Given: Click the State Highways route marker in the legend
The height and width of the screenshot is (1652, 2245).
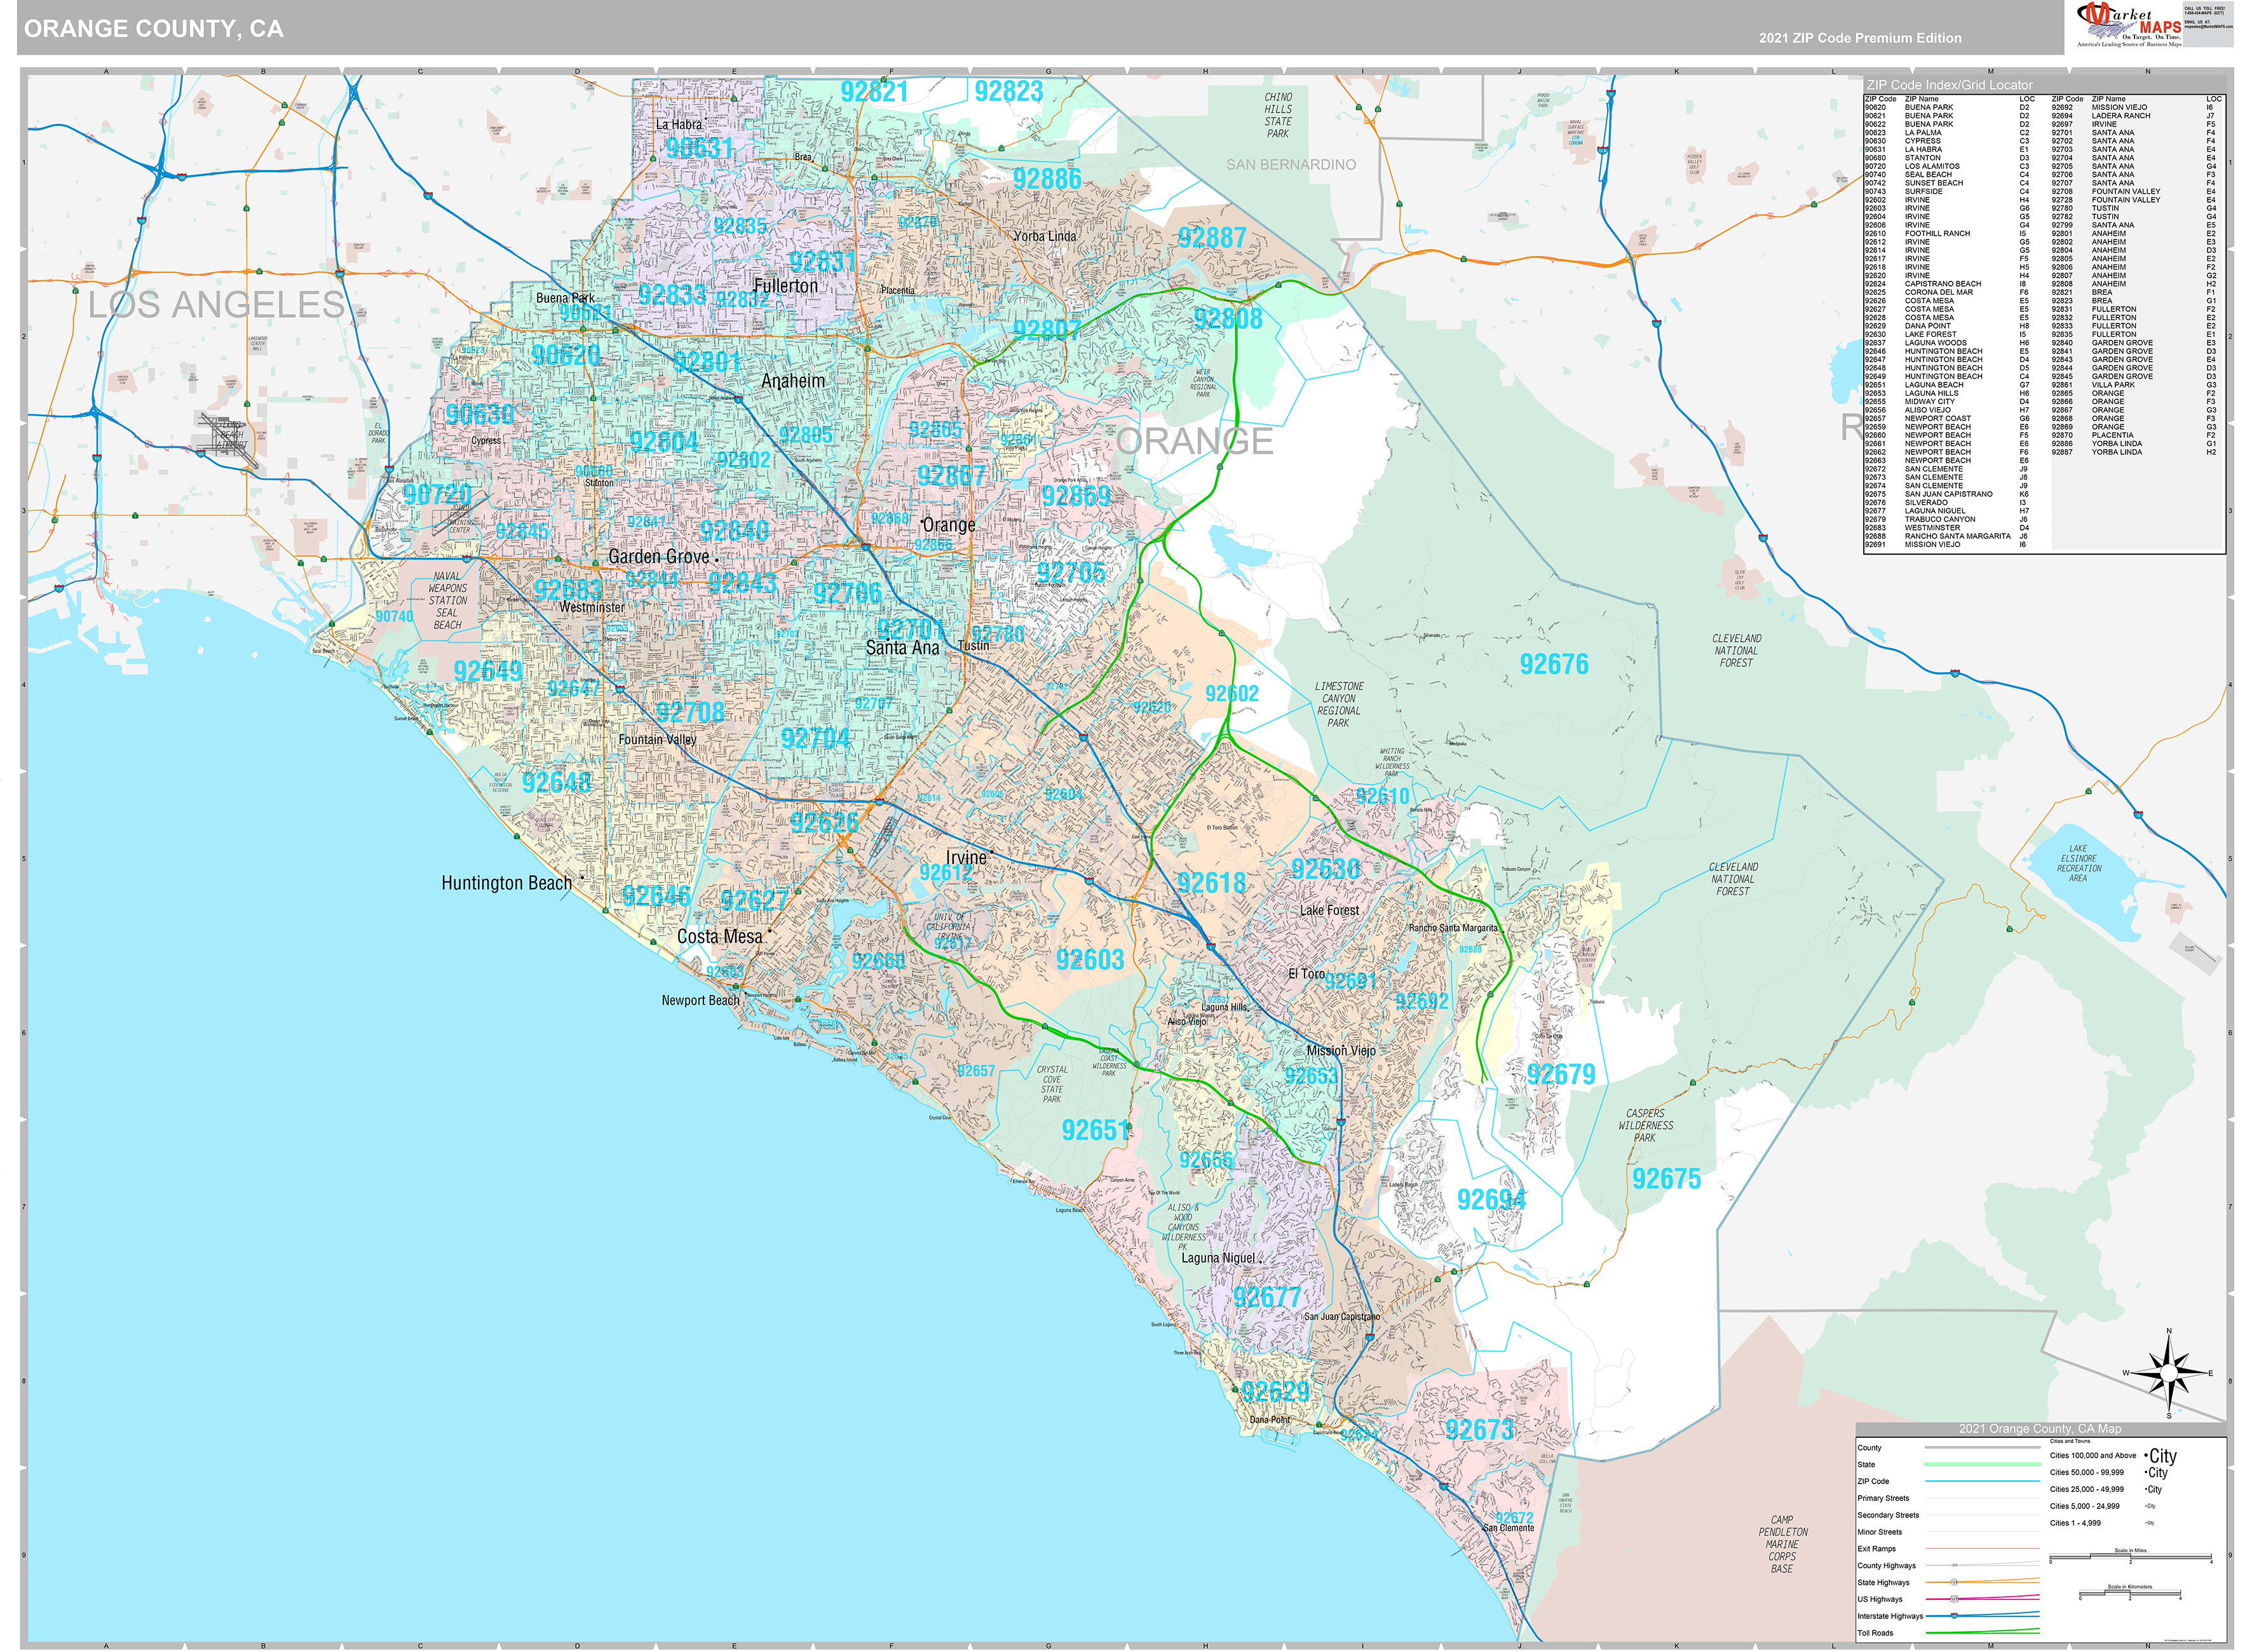Looking at the screenshot, I should tap(1954, 1583).
